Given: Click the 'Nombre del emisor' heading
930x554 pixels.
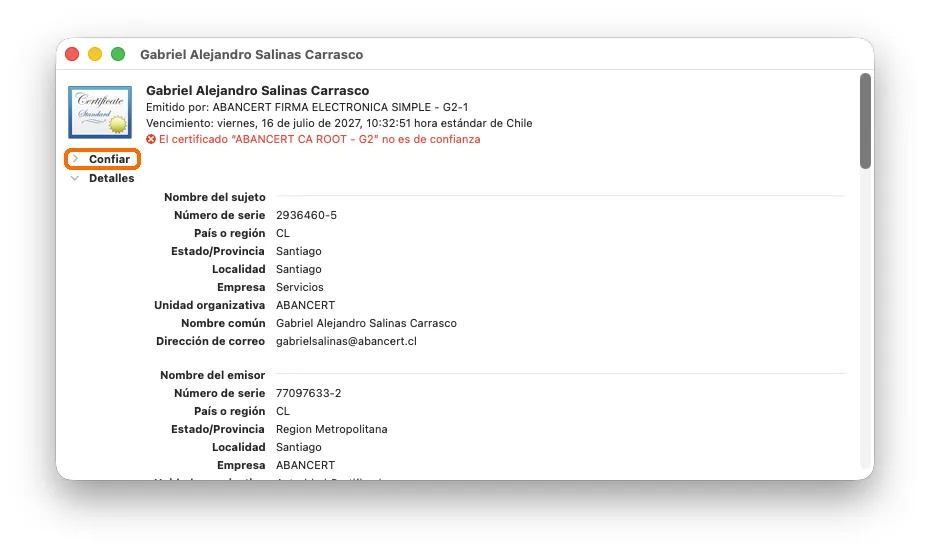Looking at the screenshot, I should pos(212,375).
